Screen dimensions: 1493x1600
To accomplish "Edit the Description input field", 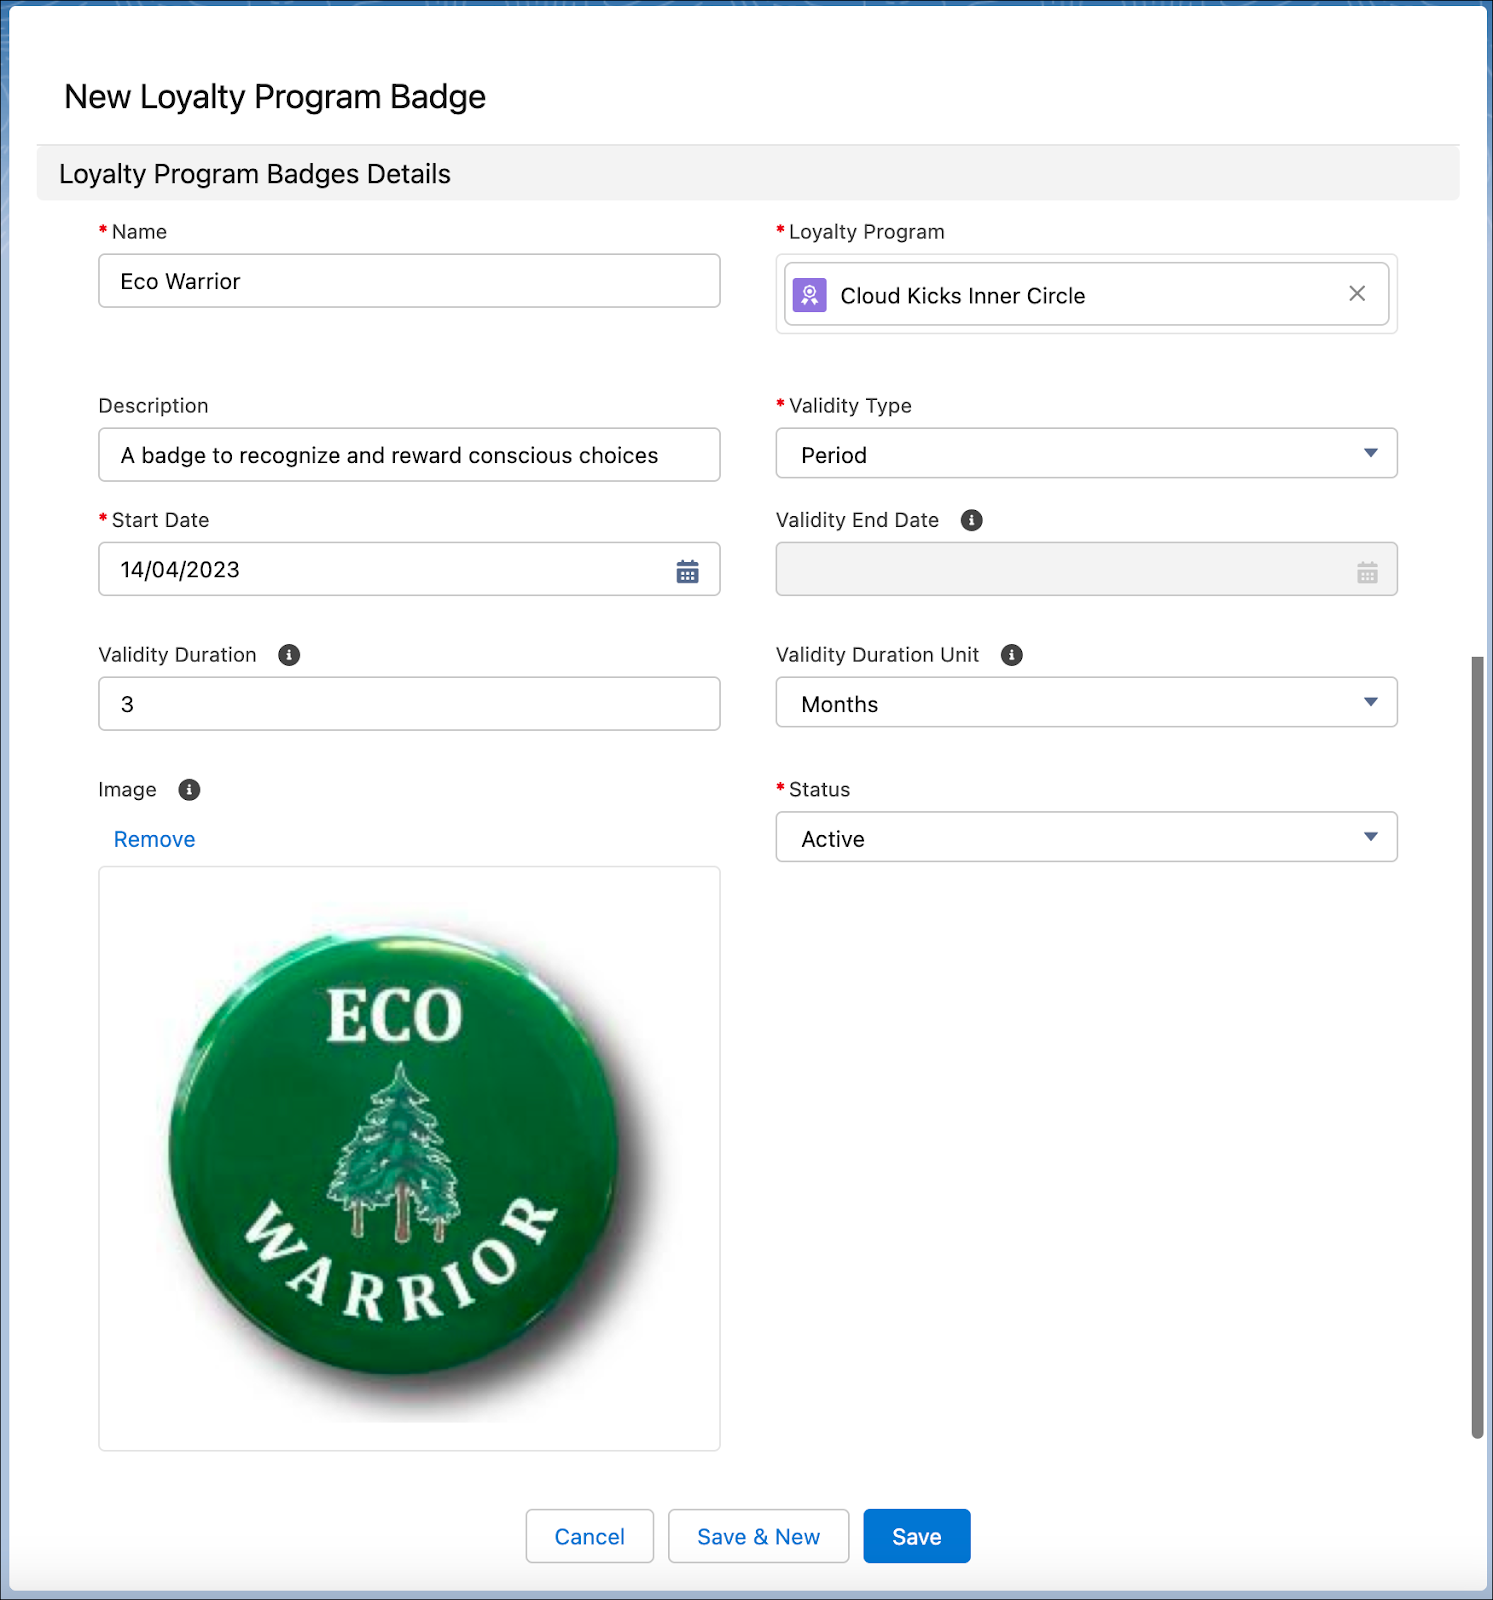I will pos(409,455).
